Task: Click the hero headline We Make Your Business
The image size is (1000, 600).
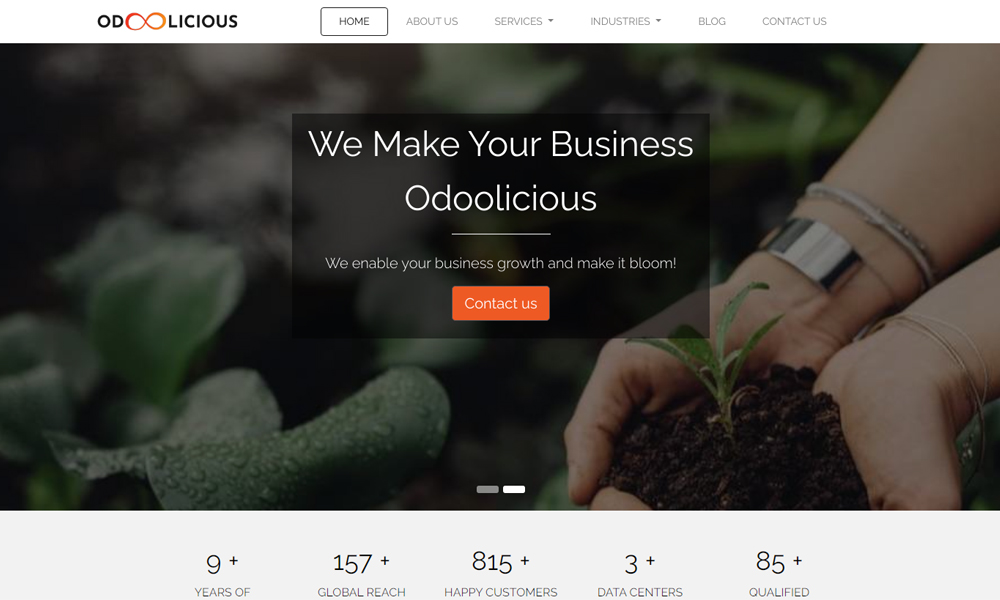Action: pos(501,144)
